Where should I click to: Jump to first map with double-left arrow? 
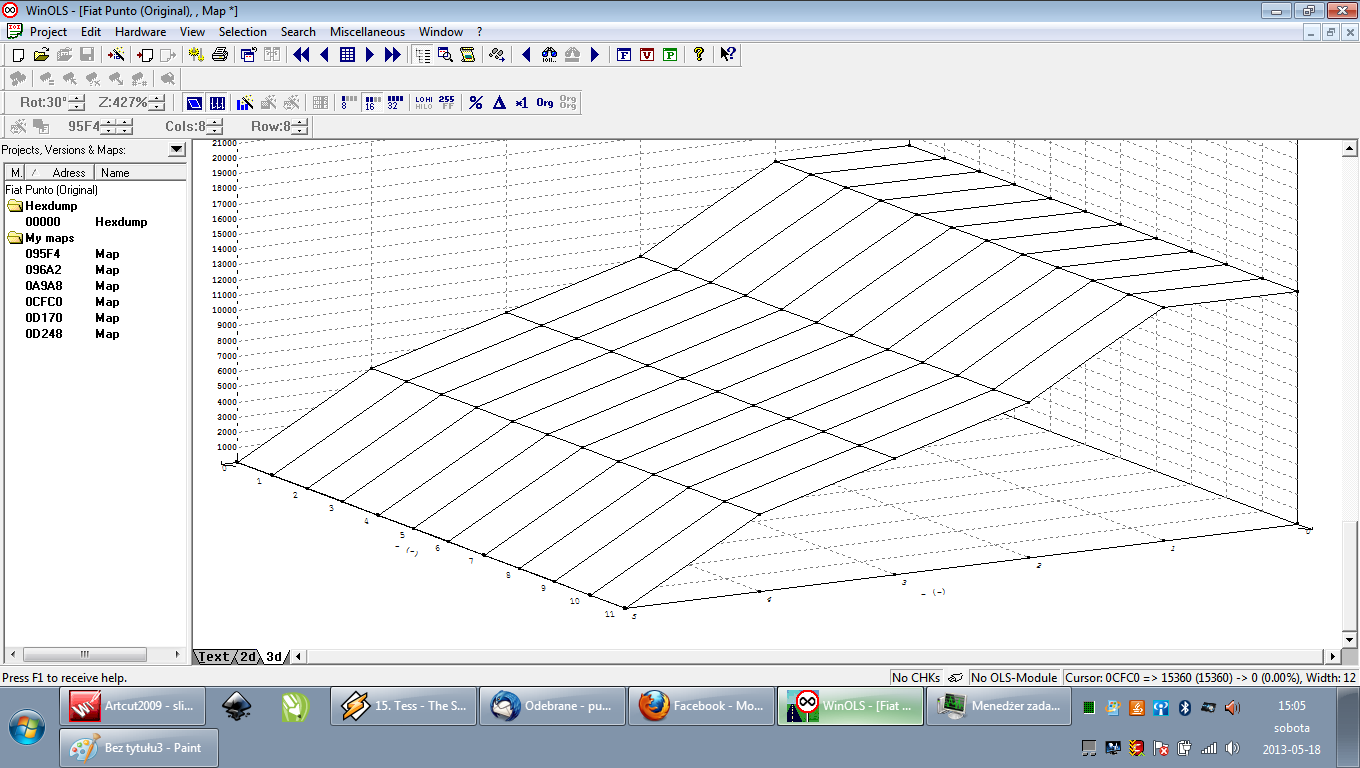(x=301, y=55)
